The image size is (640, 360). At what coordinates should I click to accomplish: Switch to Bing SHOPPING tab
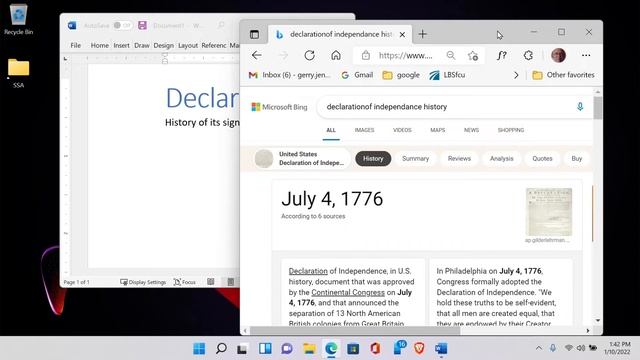point(511,130)
